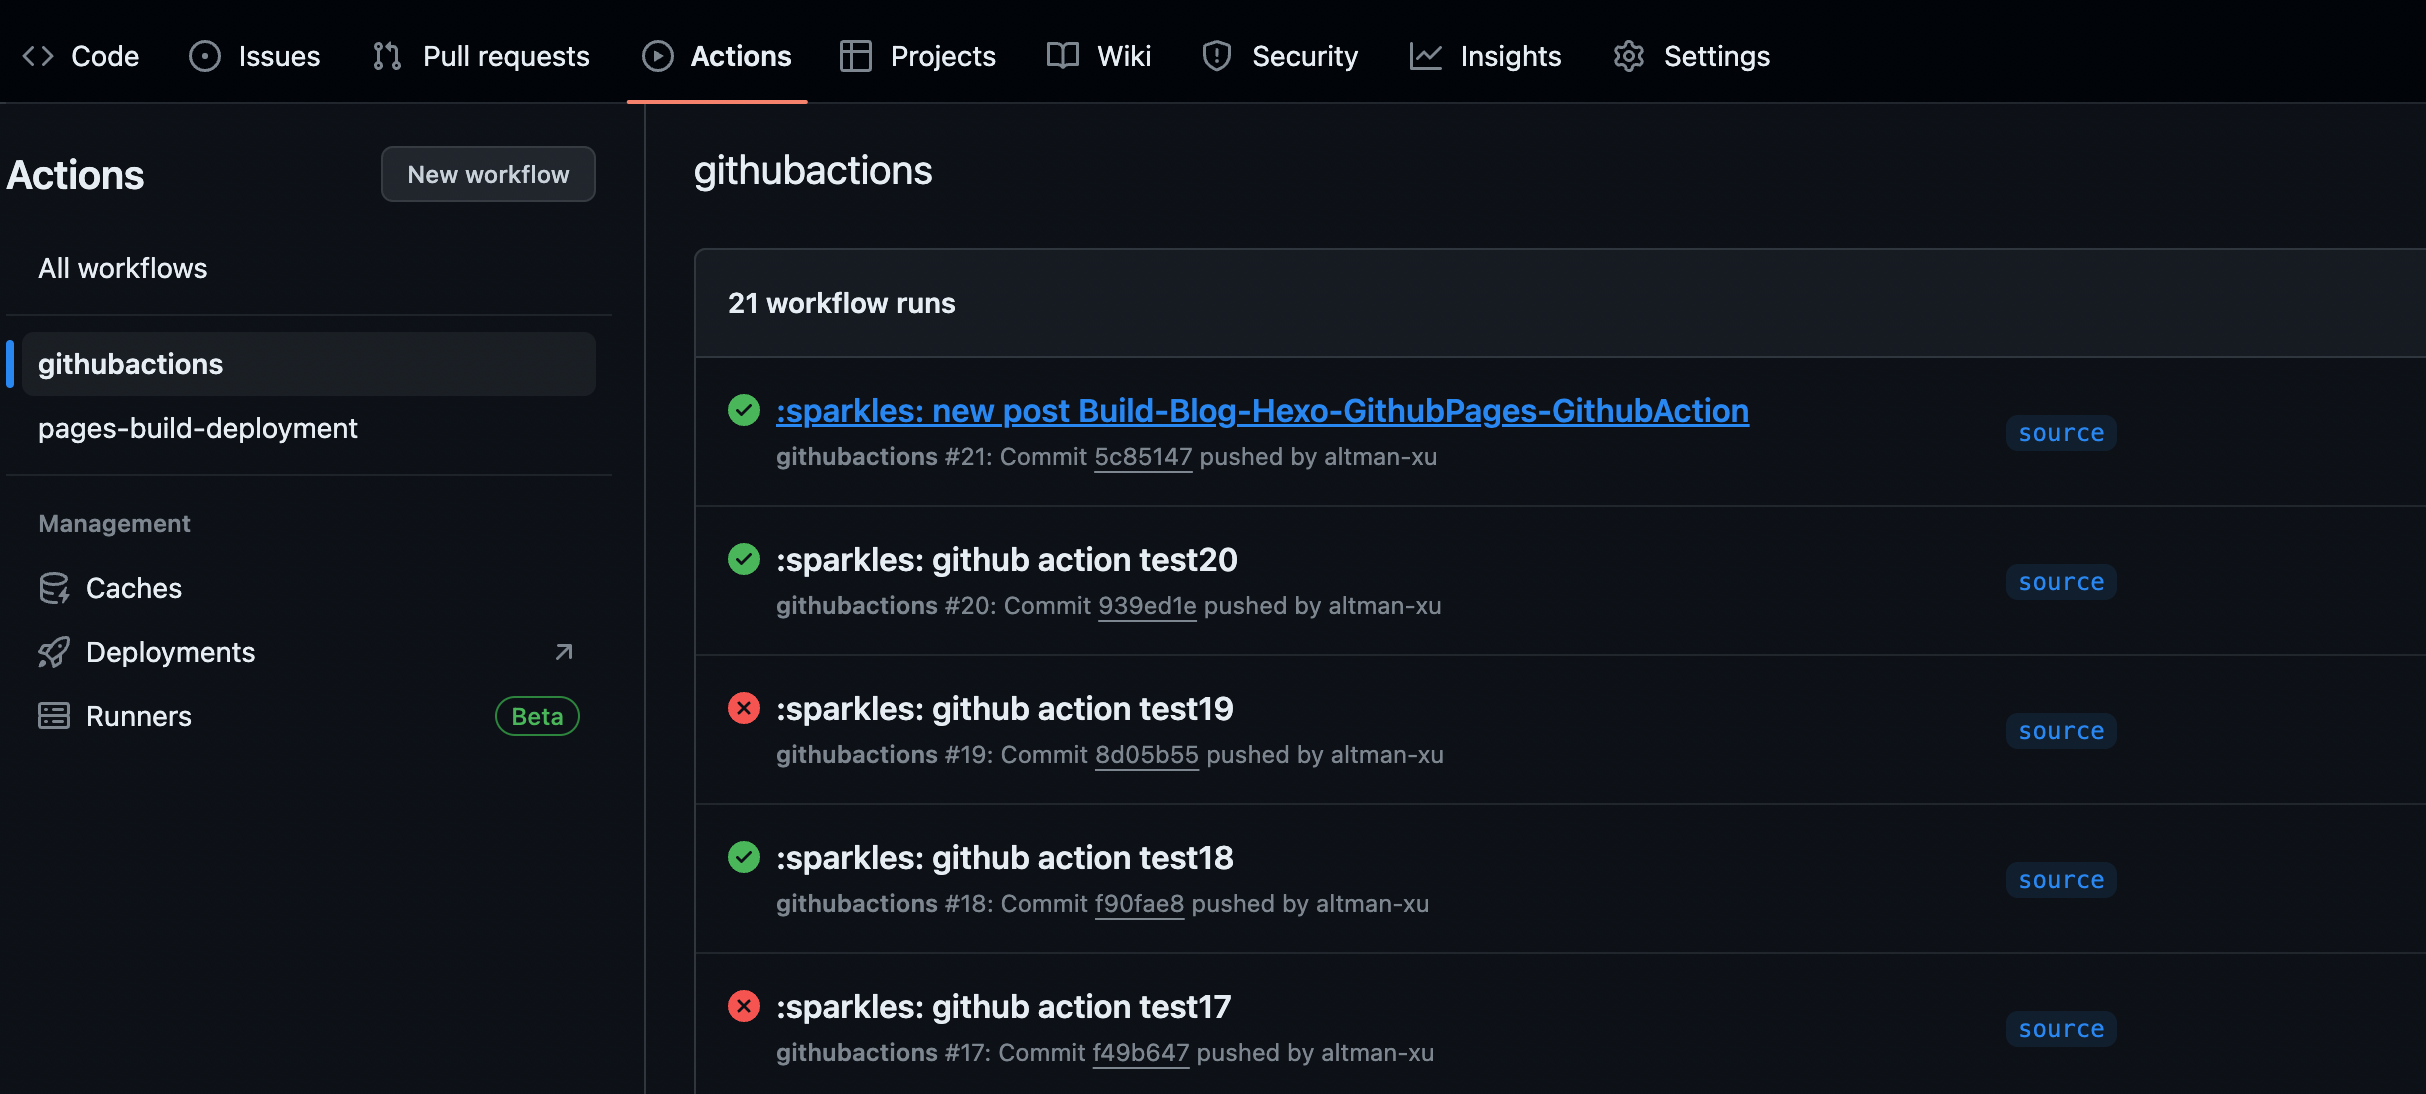Click the source branch label for test18
Image resolution: width=2426 pixels, height=1094 pixels.
click(2060, 880)
